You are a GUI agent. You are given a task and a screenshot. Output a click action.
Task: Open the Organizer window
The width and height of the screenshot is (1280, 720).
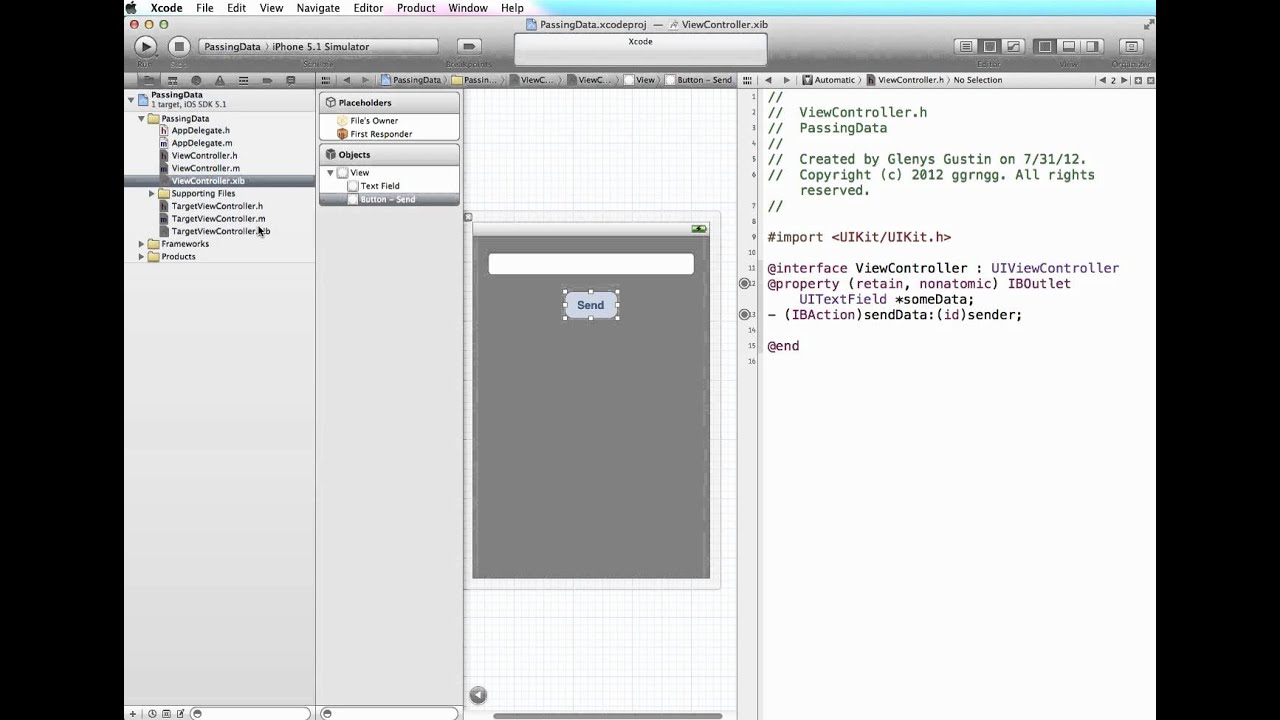click(1131, 46)
